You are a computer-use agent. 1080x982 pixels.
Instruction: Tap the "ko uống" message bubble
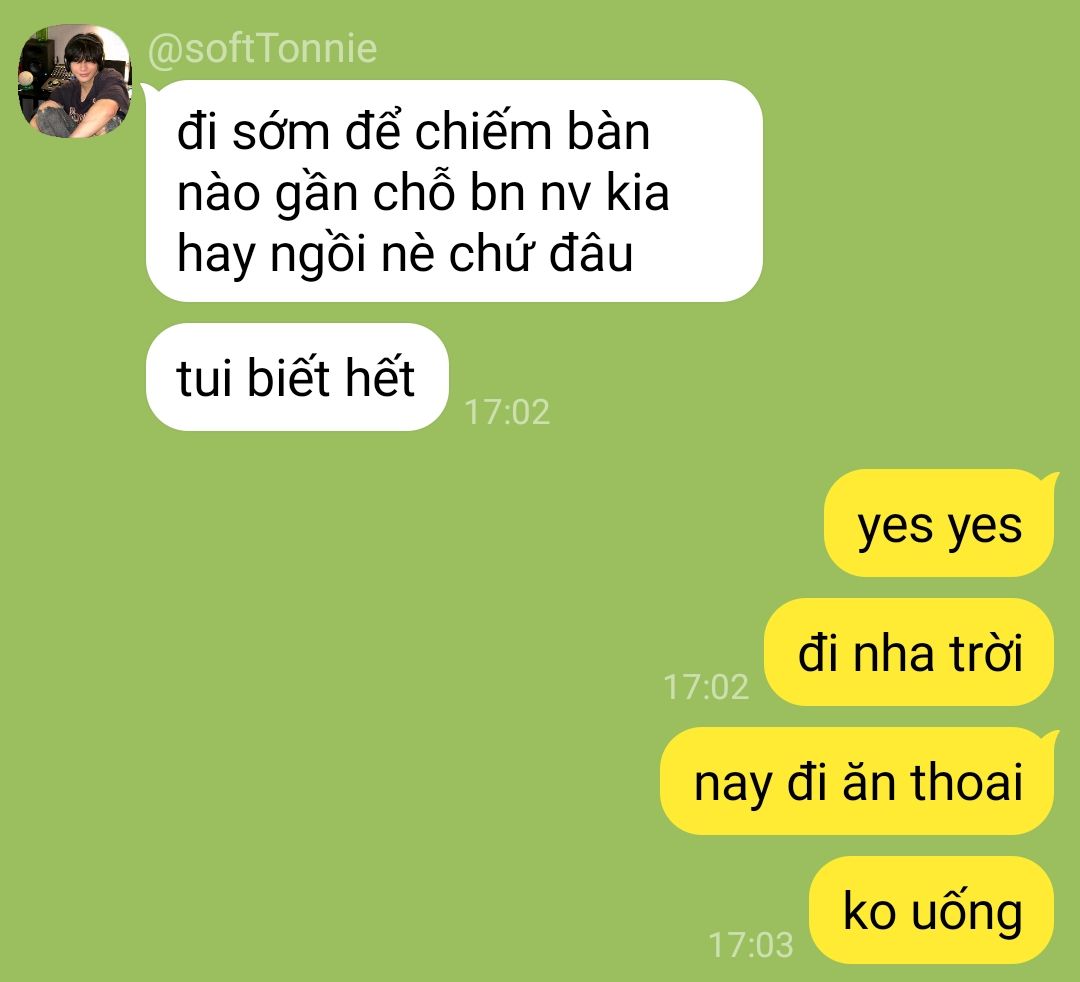tap(931, 910)
